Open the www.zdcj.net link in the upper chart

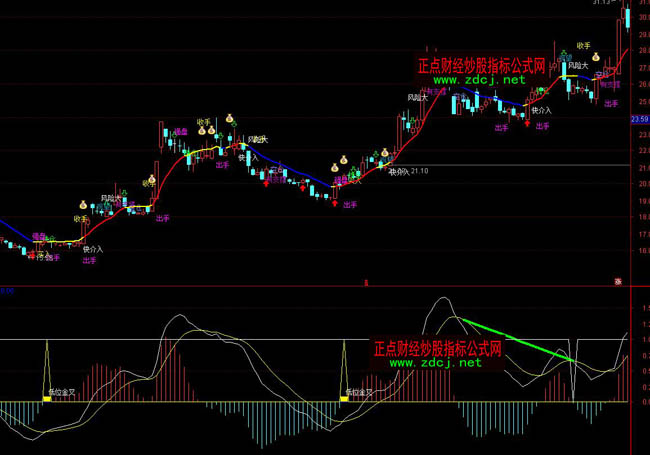[479, 79]
